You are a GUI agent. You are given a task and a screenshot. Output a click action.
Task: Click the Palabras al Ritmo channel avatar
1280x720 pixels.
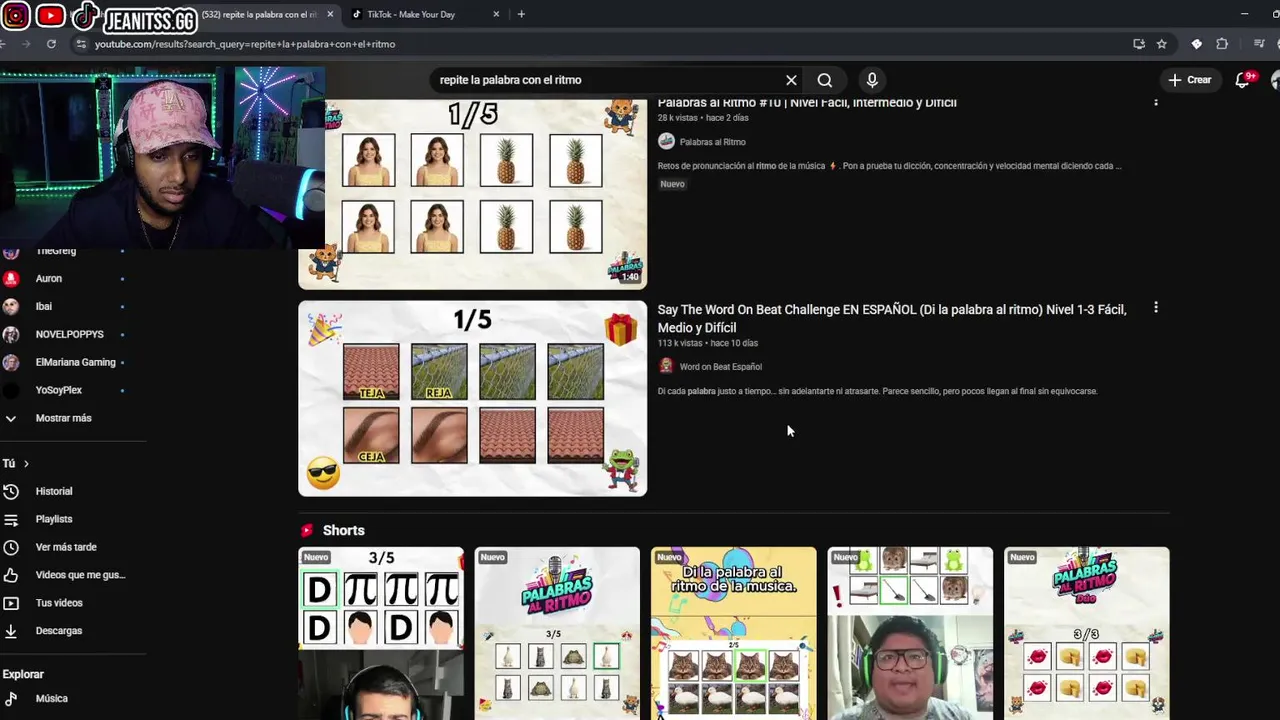click(x=666, y=141)
